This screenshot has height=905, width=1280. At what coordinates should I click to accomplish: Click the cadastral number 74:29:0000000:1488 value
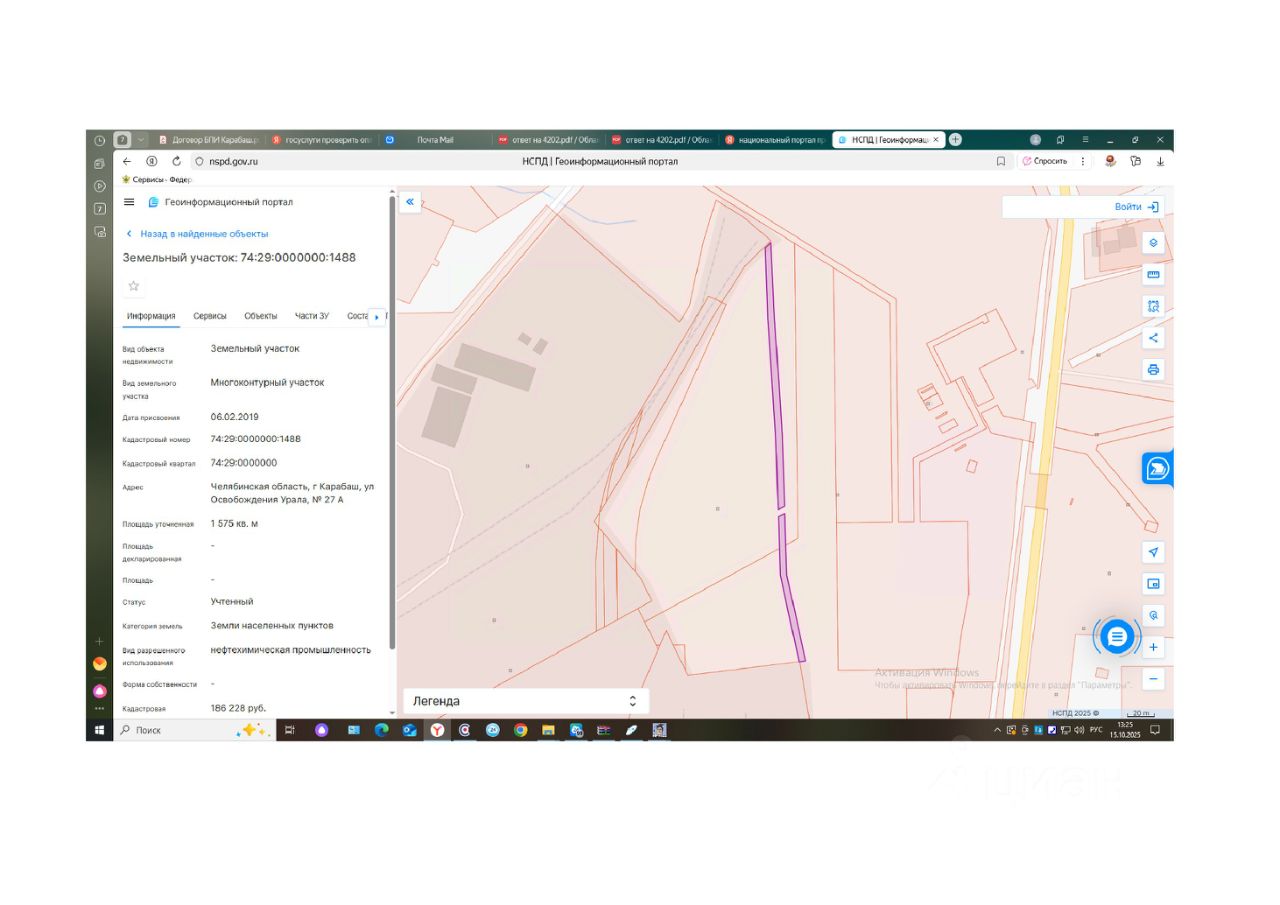[256, 439]
